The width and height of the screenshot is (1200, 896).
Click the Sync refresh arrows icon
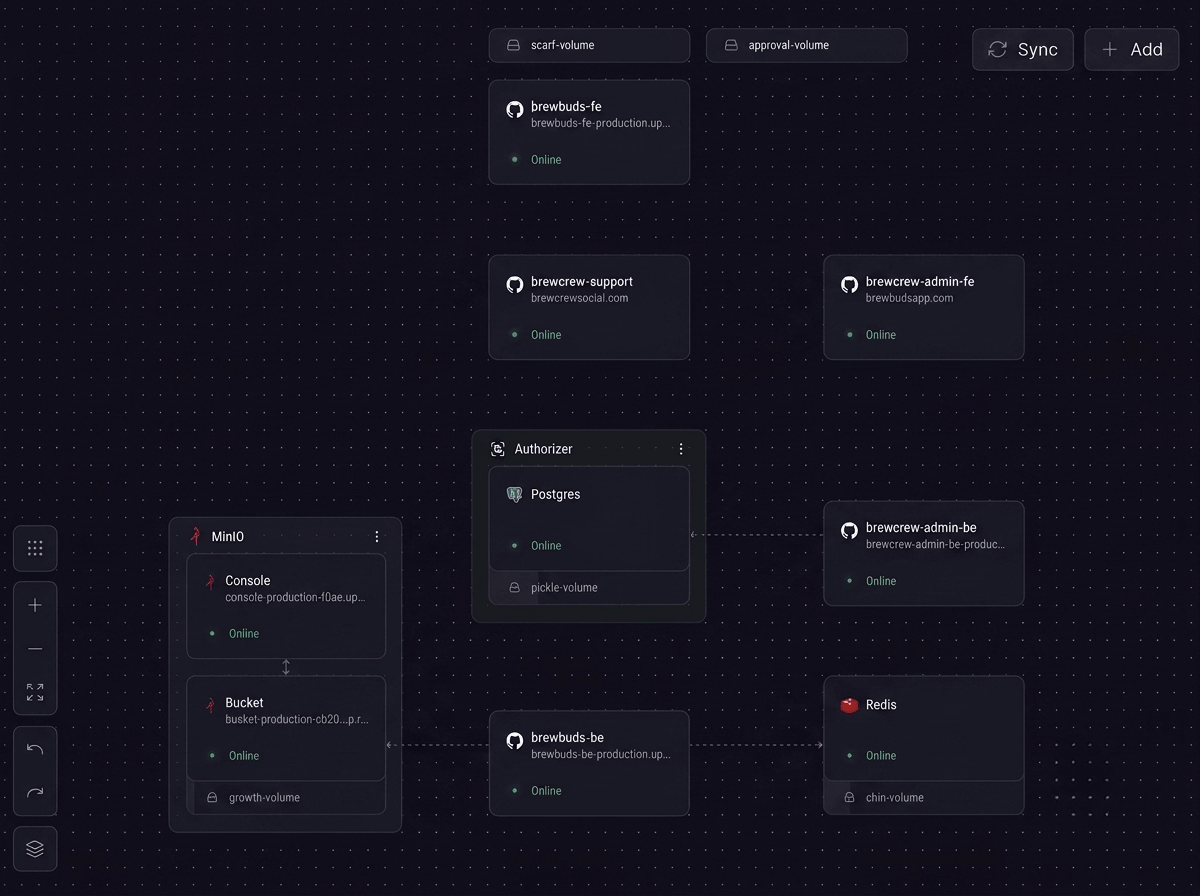click(997, 50)
